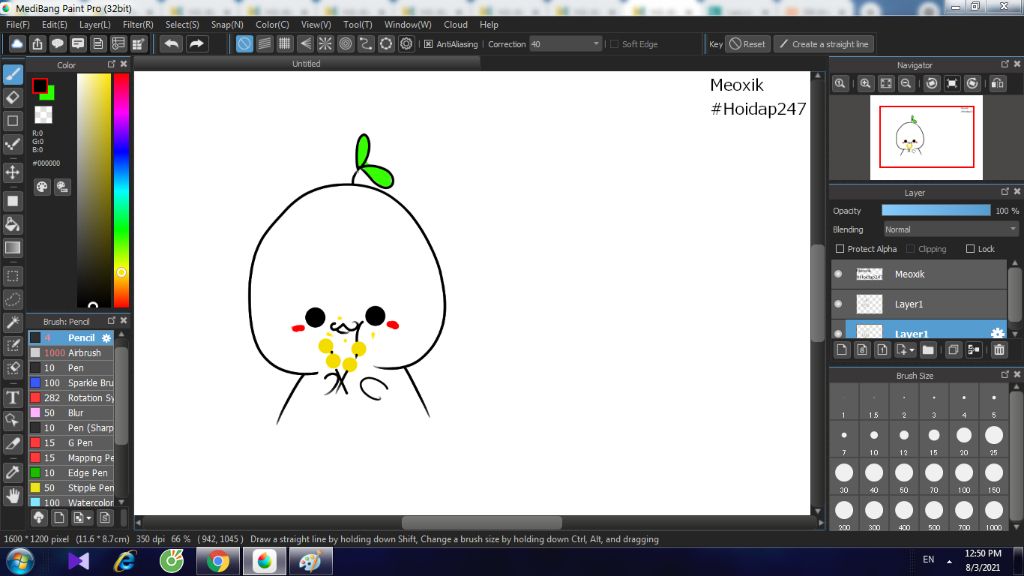Select the Magic Wand tool

click(12, 323)
